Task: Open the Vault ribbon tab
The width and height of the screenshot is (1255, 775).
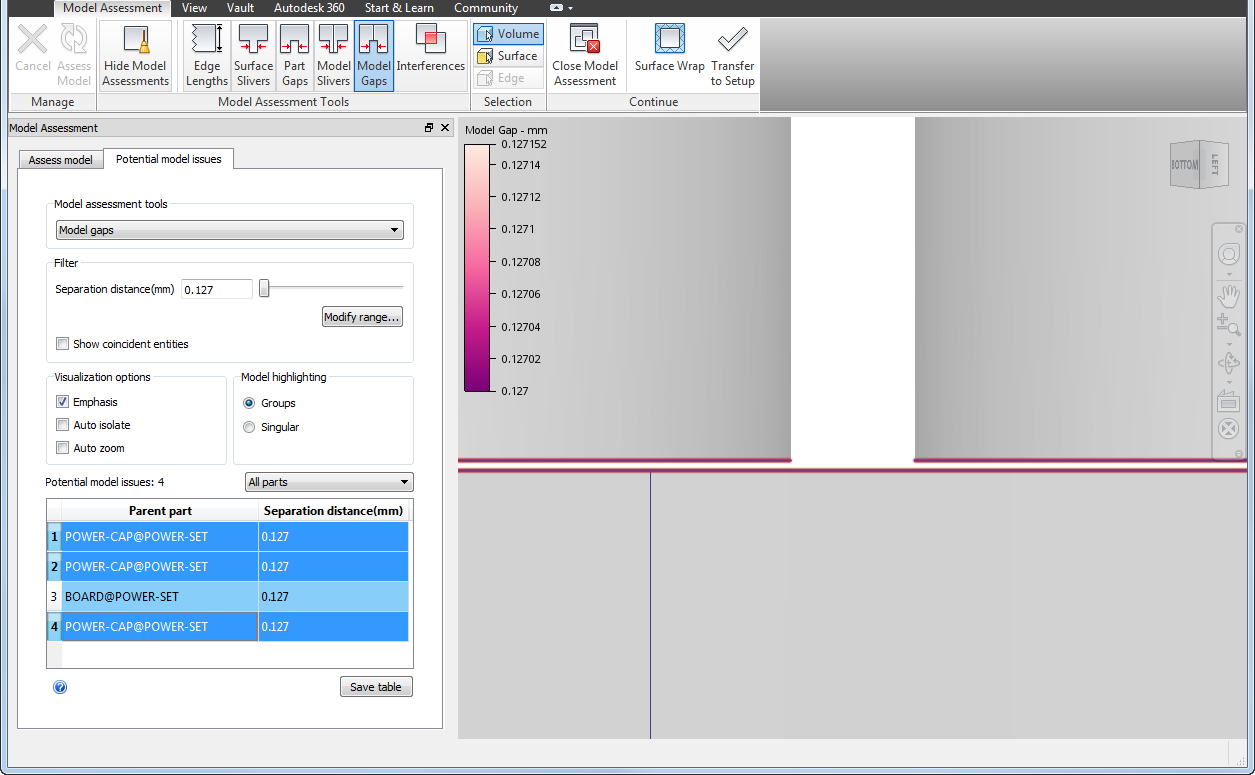Action: (240, 8)
